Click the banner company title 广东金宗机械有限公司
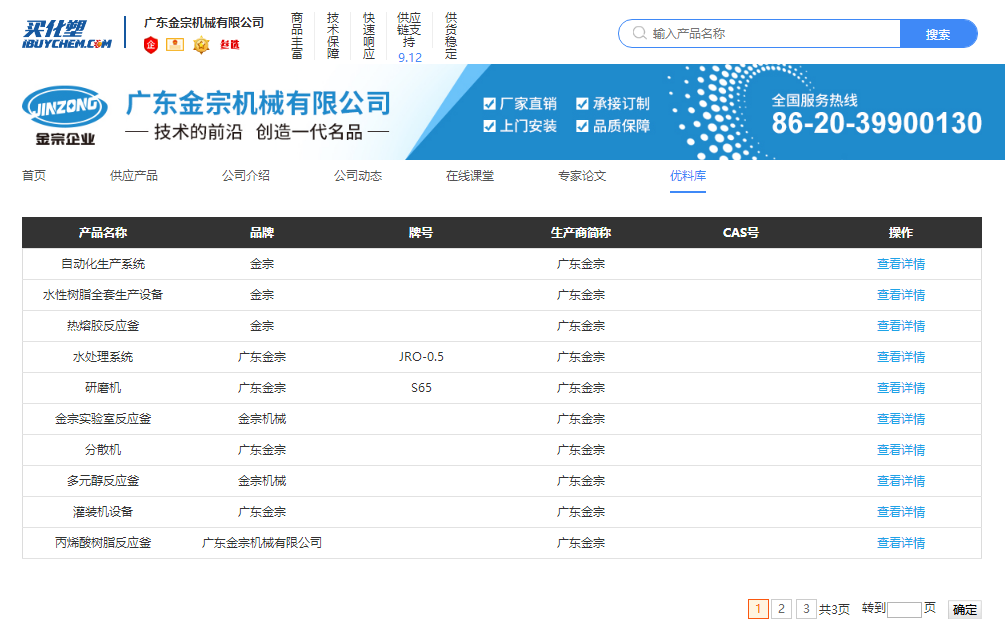Image resolution: width=1005 pixels, height=627 pixels. click(258, 103)
